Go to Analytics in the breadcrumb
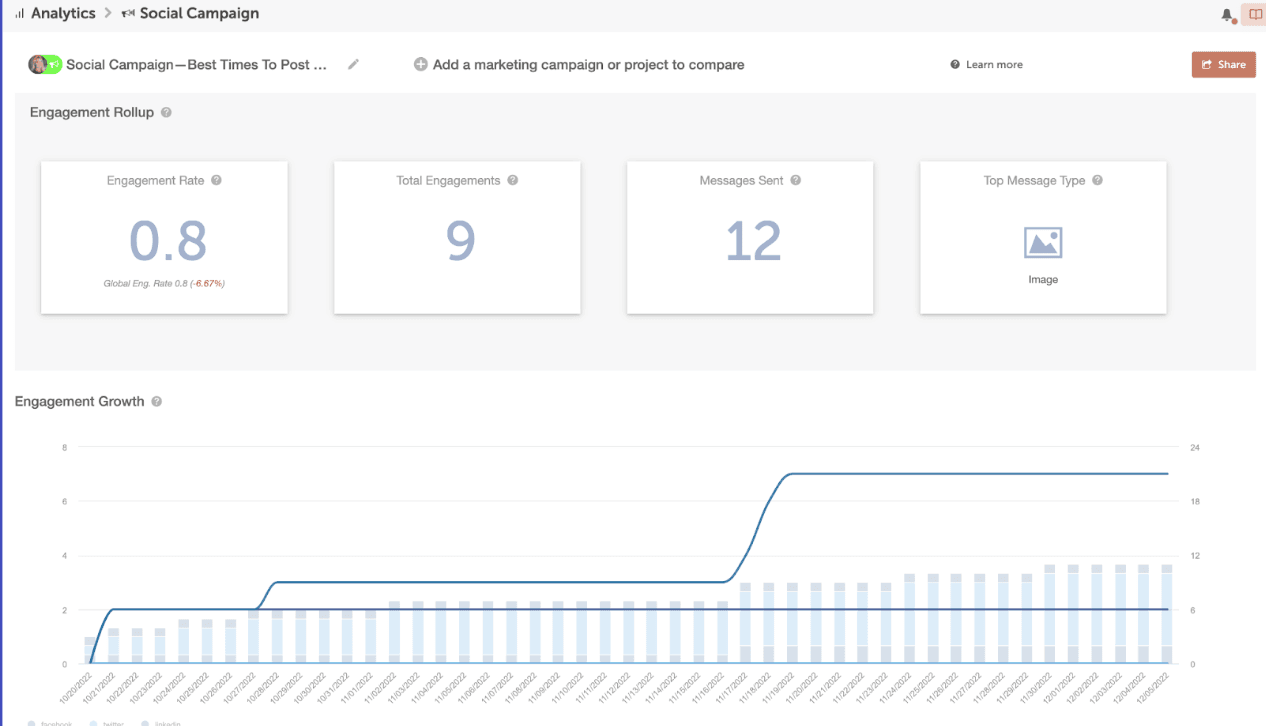This screenshot has width=1266, height=726. click(62, 14)
